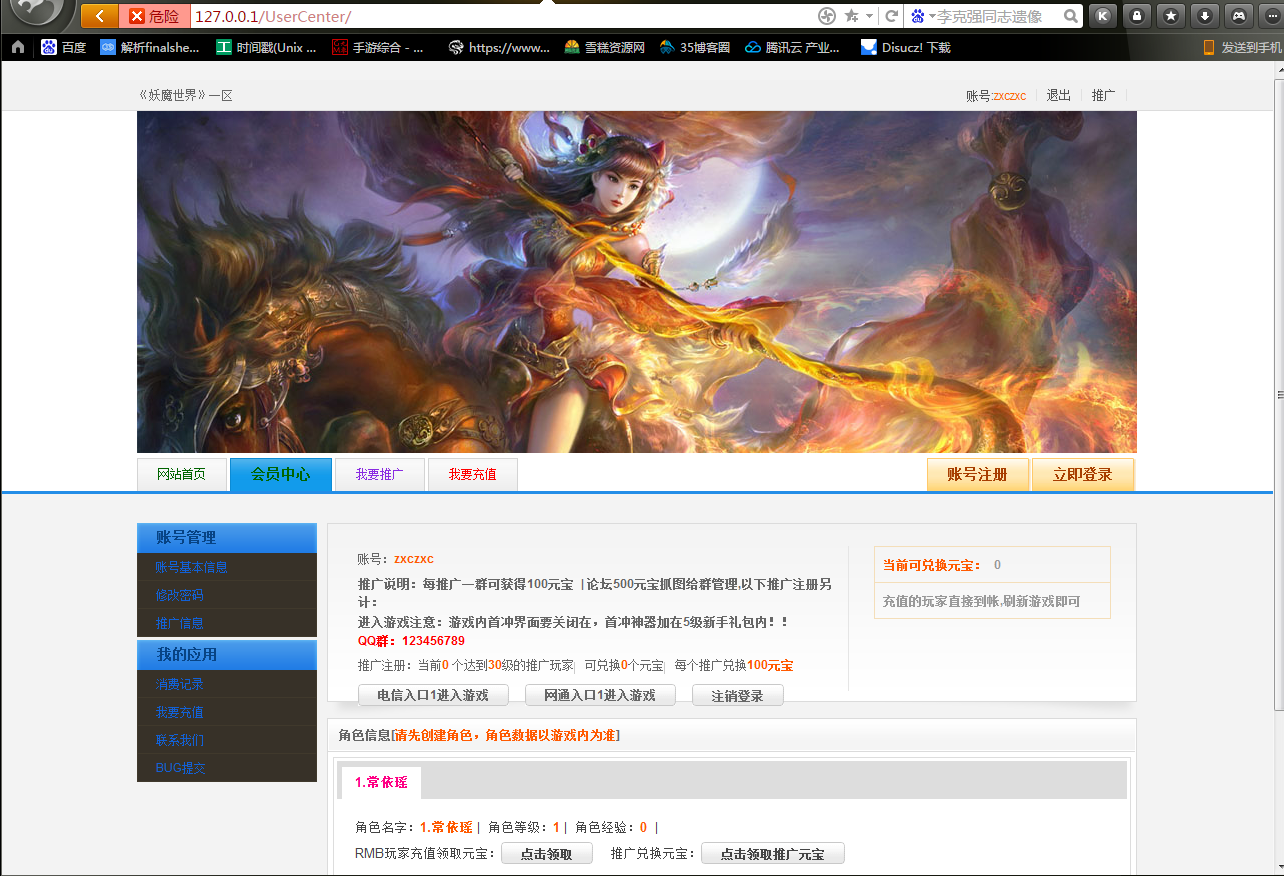Go to the 网站首页 tab
The width and height of the screenshot is (1284, 876).
(x=182, y=474)
